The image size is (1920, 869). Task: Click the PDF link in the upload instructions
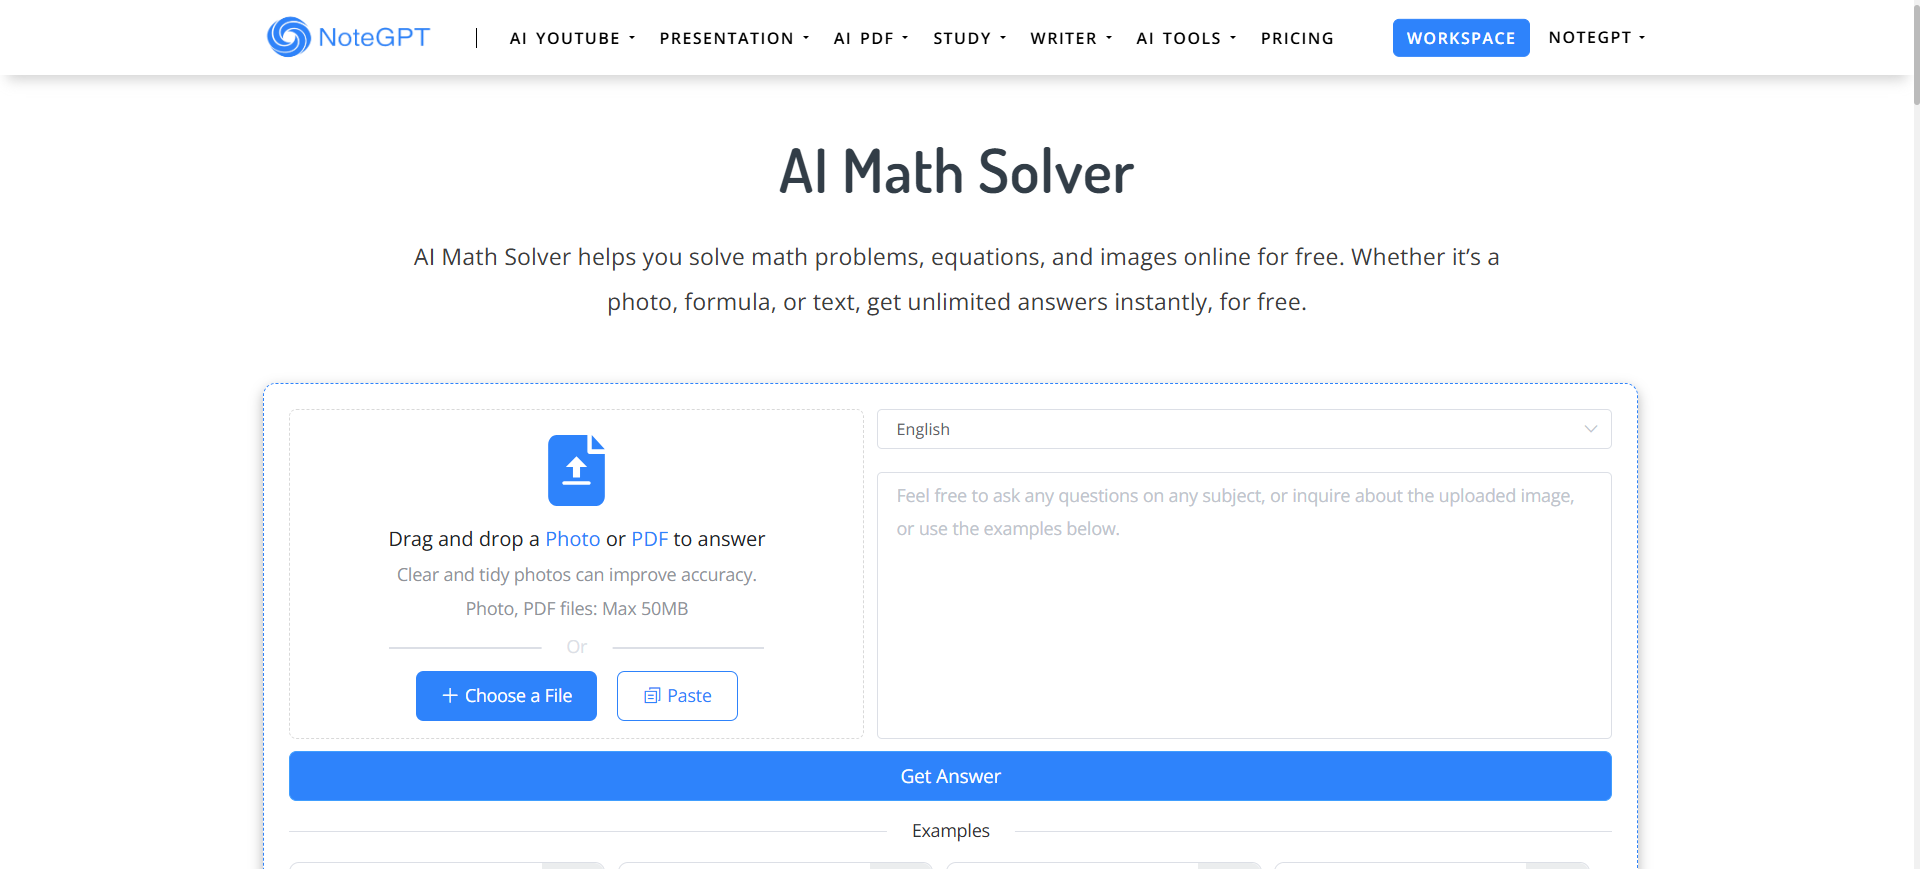click(649, 539)
